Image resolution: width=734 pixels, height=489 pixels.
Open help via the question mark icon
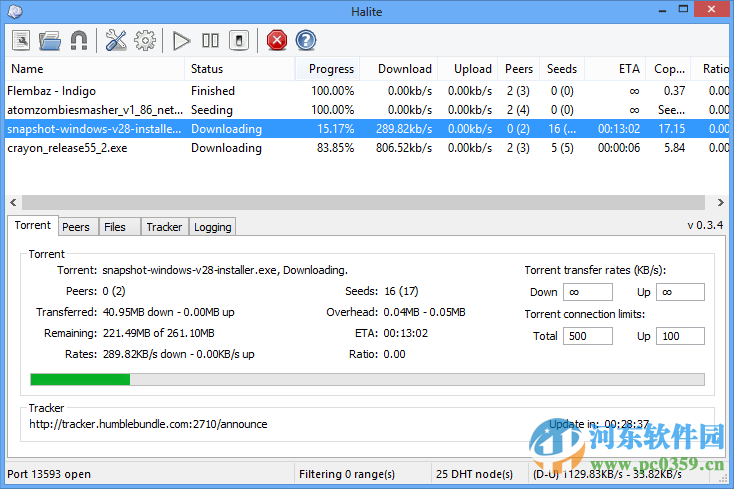pyautogui.click(x=306, y=41)
